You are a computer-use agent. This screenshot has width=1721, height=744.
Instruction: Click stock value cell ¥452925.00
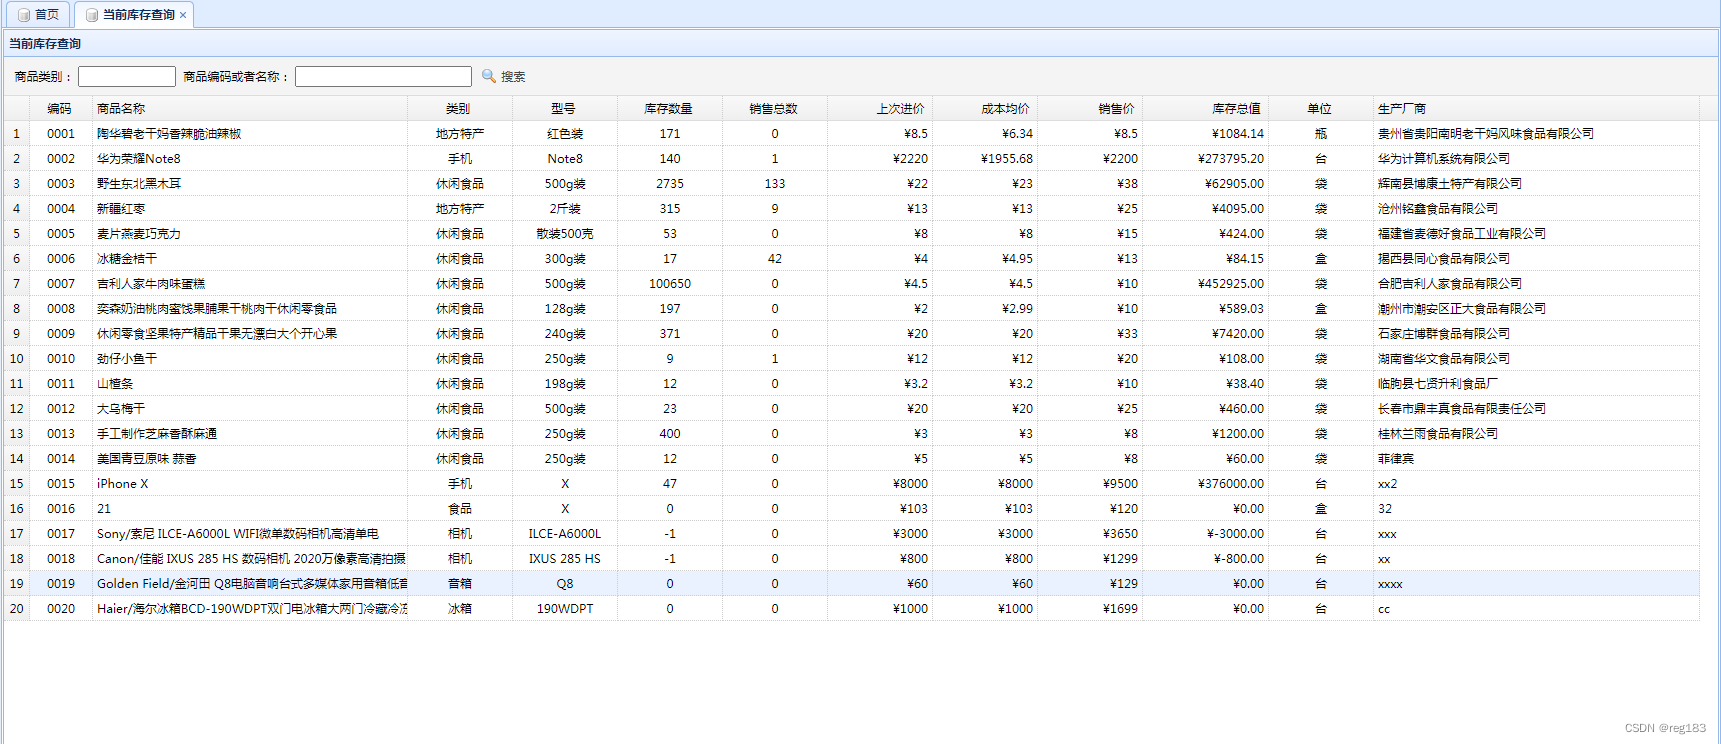(x=1205, y=283)
